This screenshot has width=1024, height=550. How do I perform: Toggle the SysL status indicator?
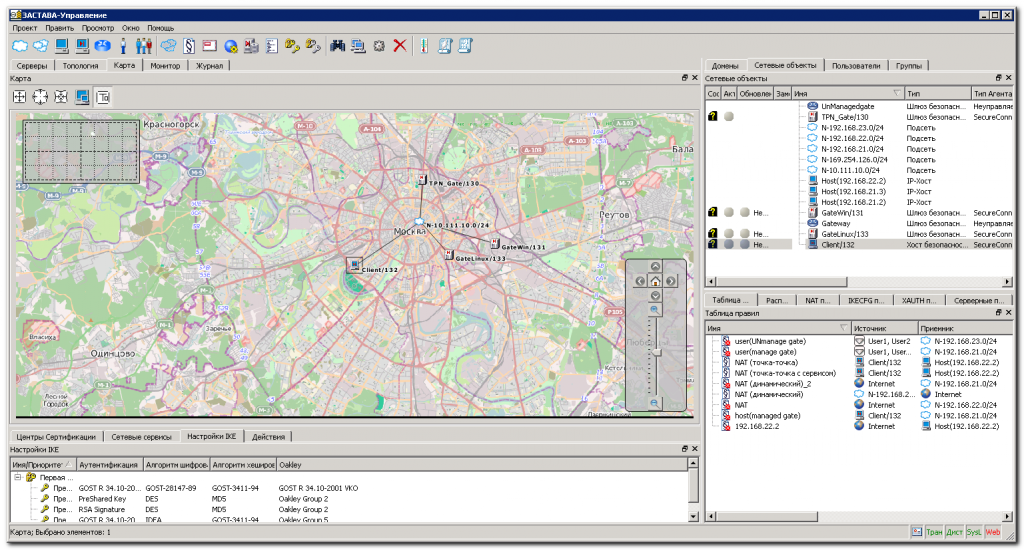coord(973,533)
